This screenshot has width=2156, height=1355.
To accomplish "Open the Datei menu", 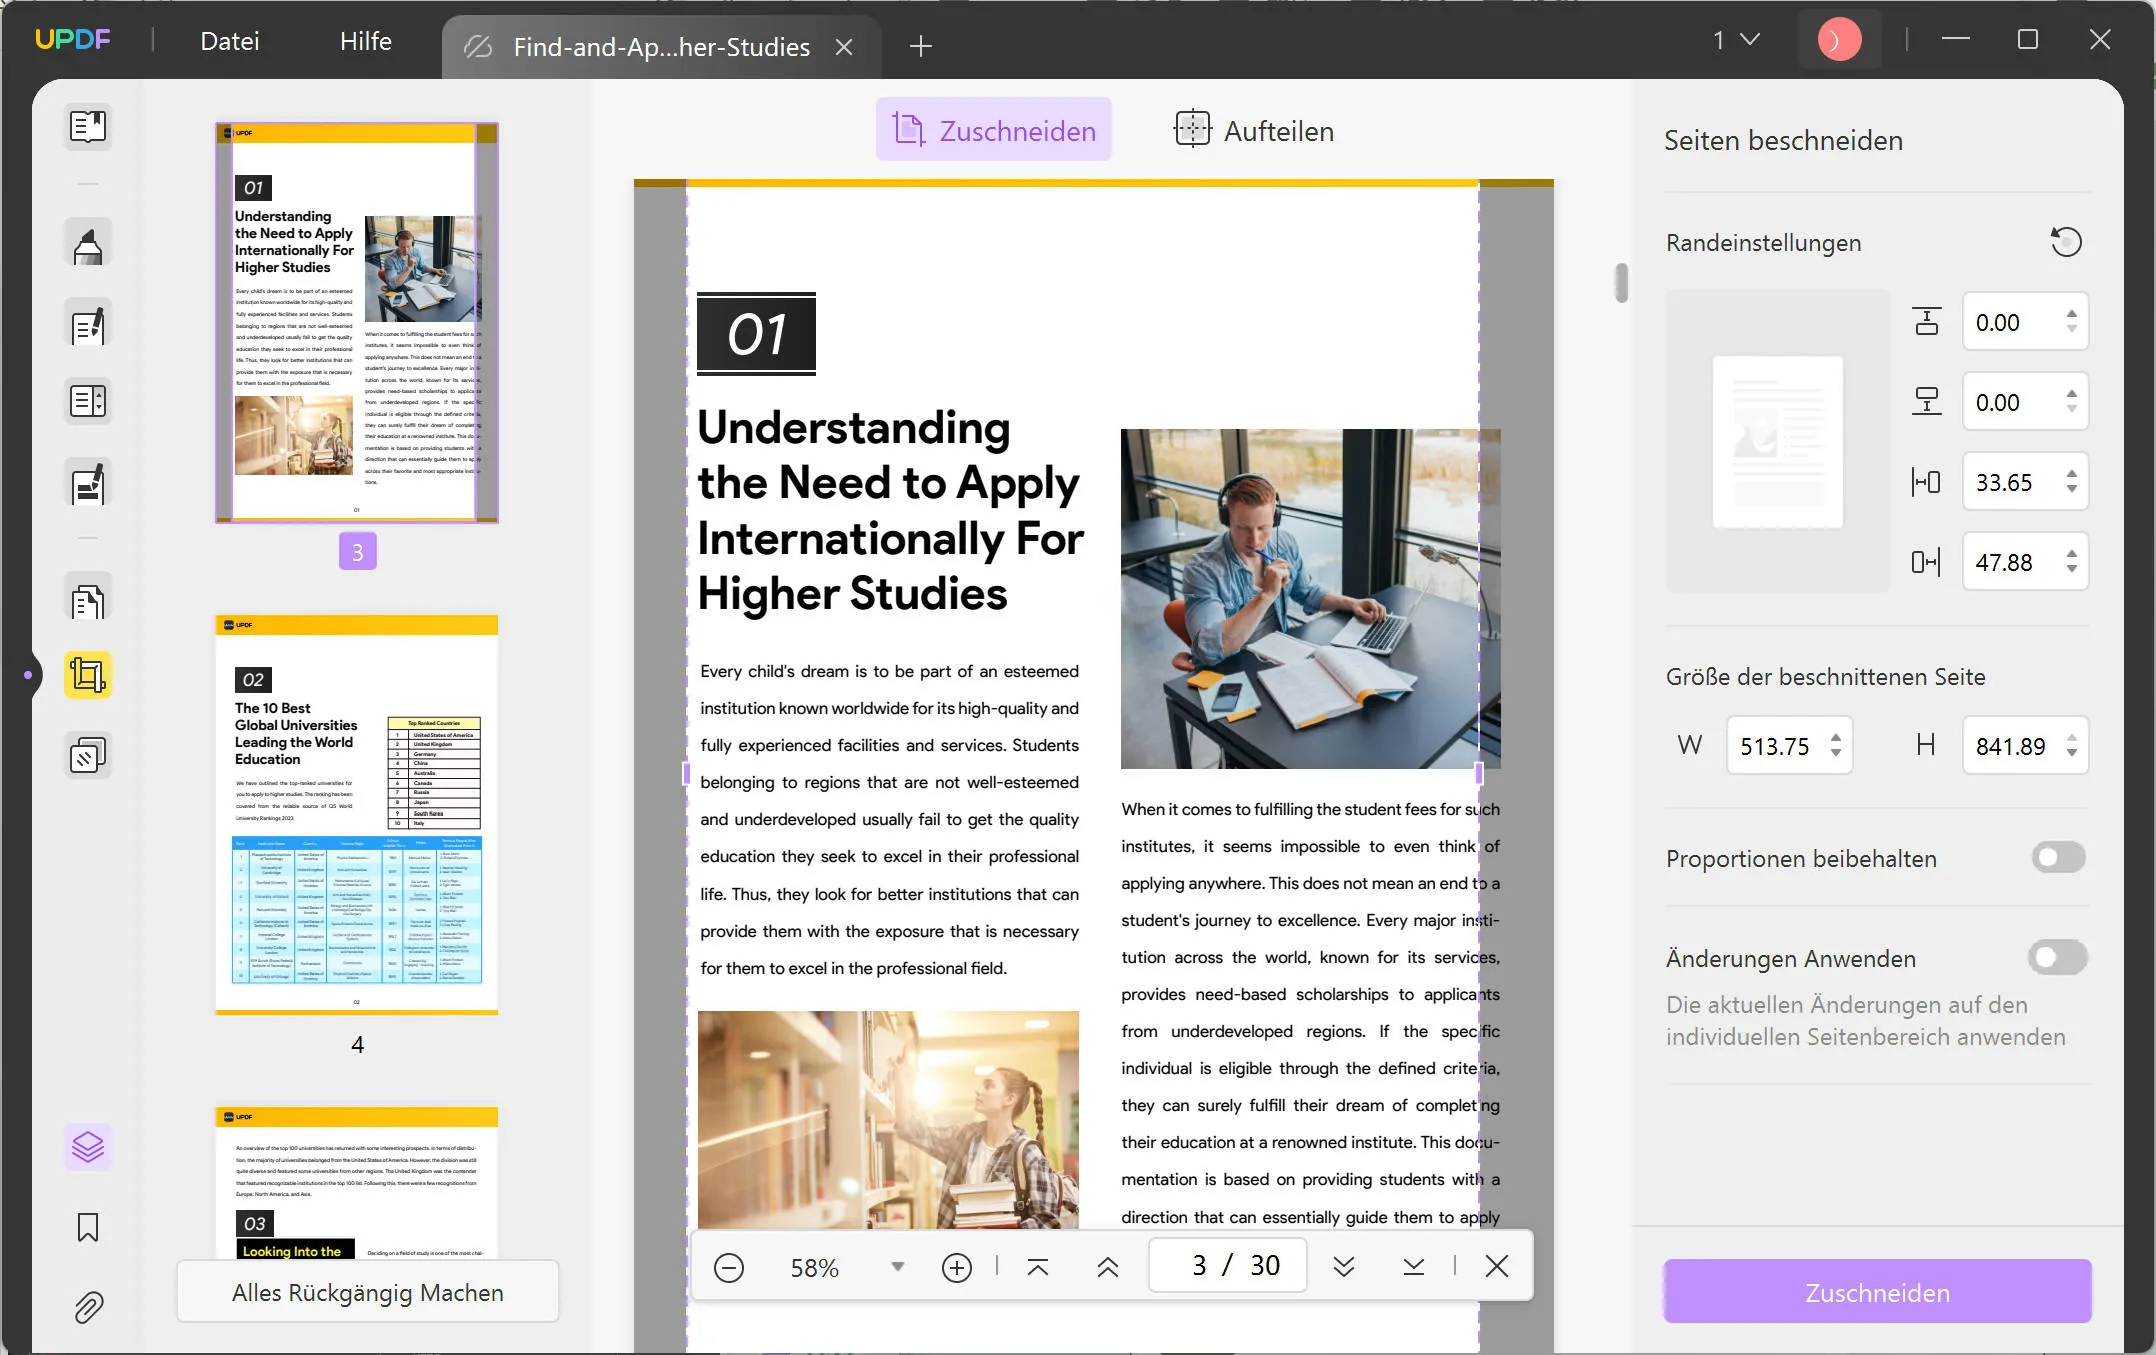I will point(229,41).
